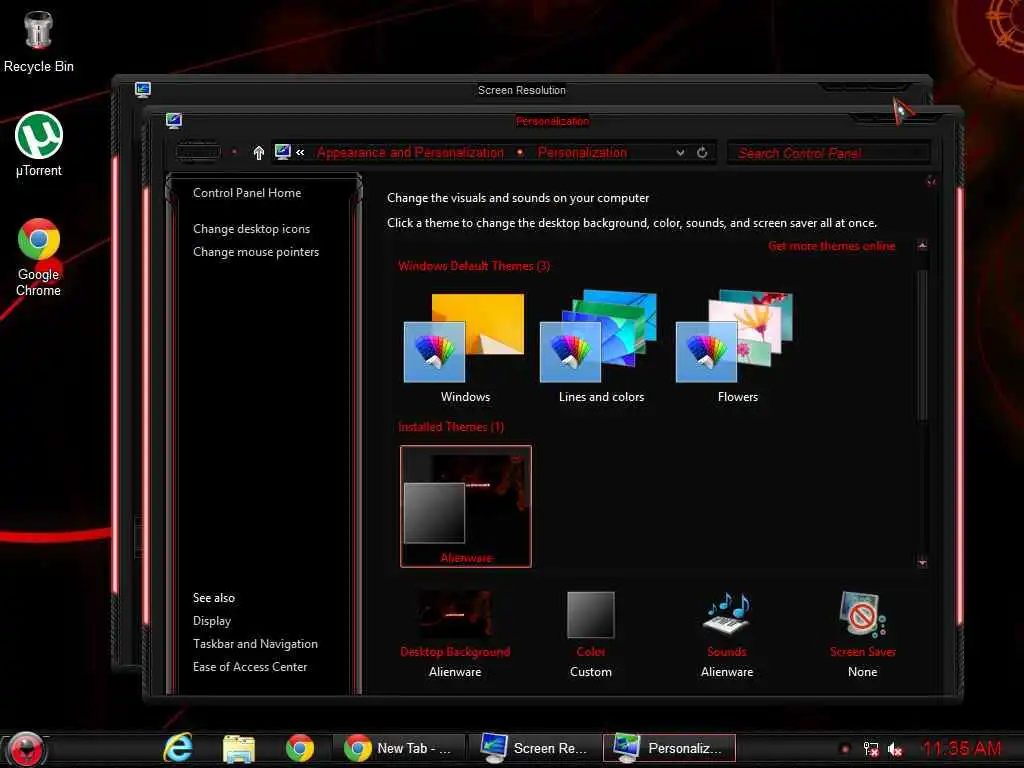Click the address bar monitor icon
The width and height of the screenshot is (1024, 768).
click(282, 152)
